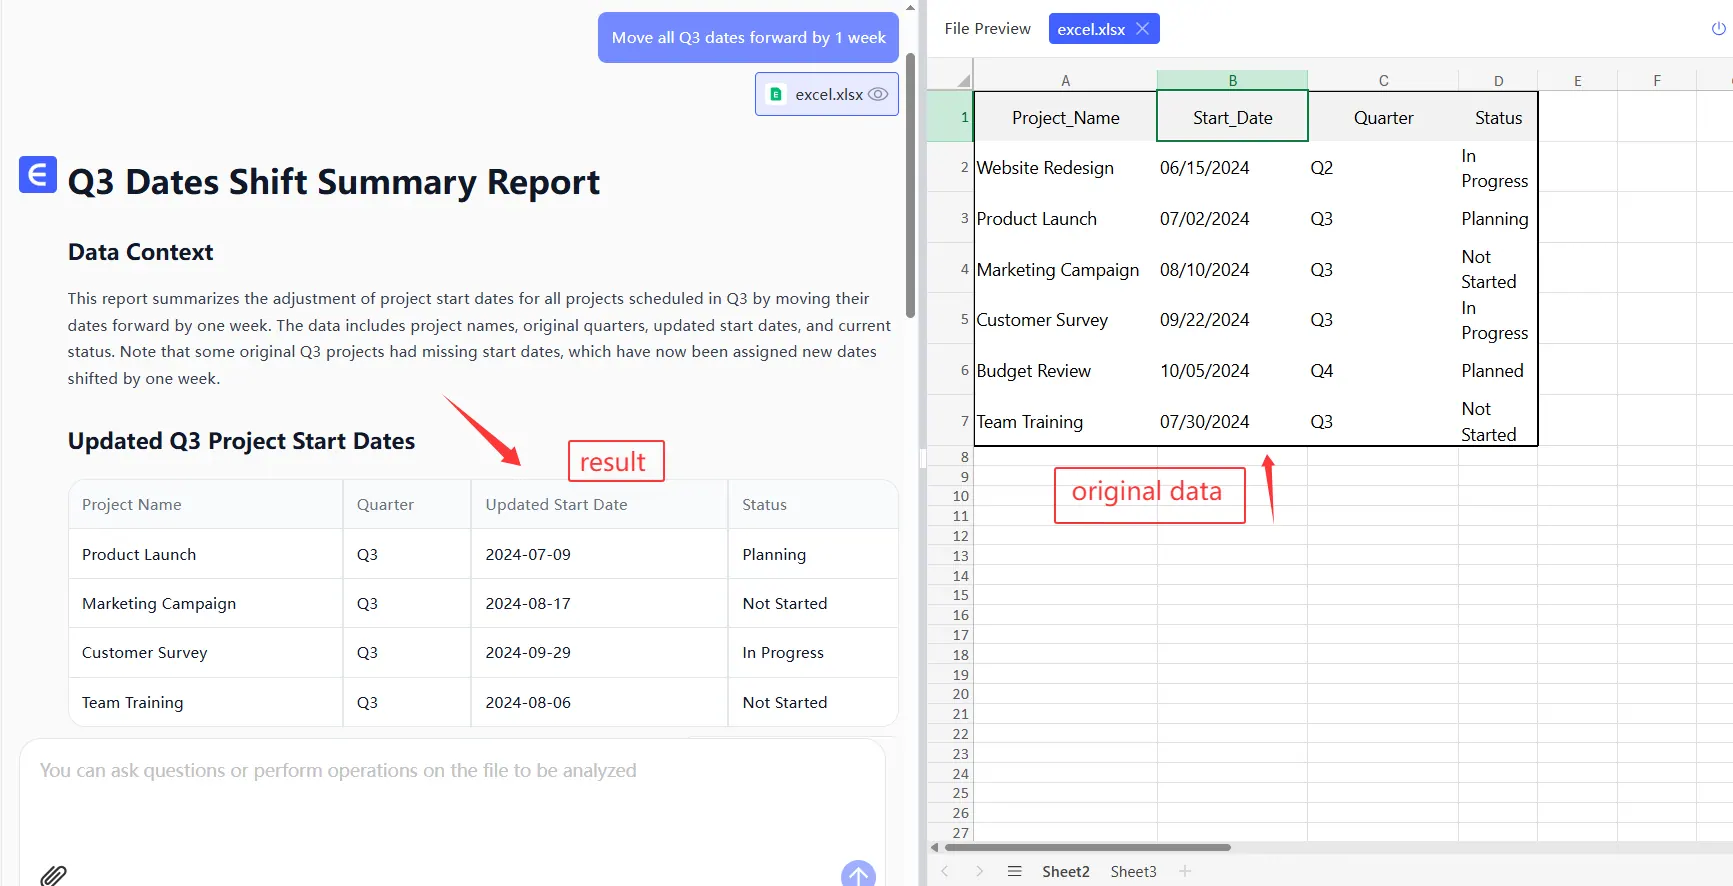Image resolution: width=1733 pixels, height=886 pixels.
Task: Select the Start_Date header cell
Action: (x=1232, y=117)
